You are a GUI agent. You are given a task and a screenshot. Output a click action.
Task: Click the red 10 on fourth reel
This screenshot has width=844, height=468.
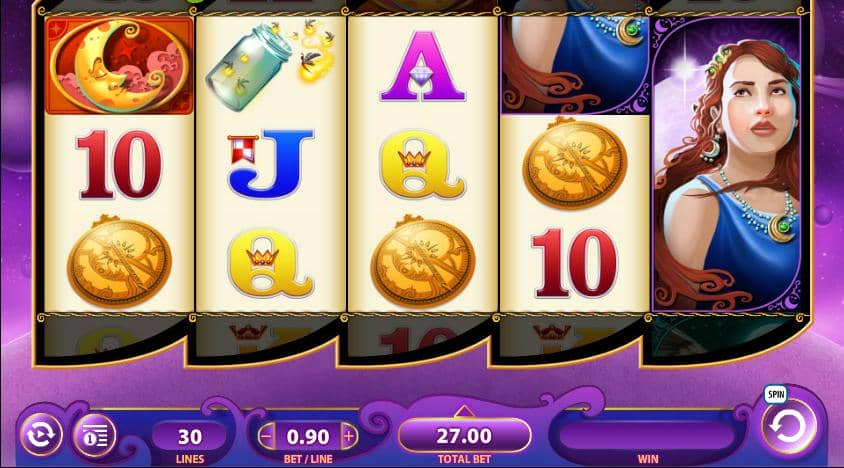tap(574, 263)
